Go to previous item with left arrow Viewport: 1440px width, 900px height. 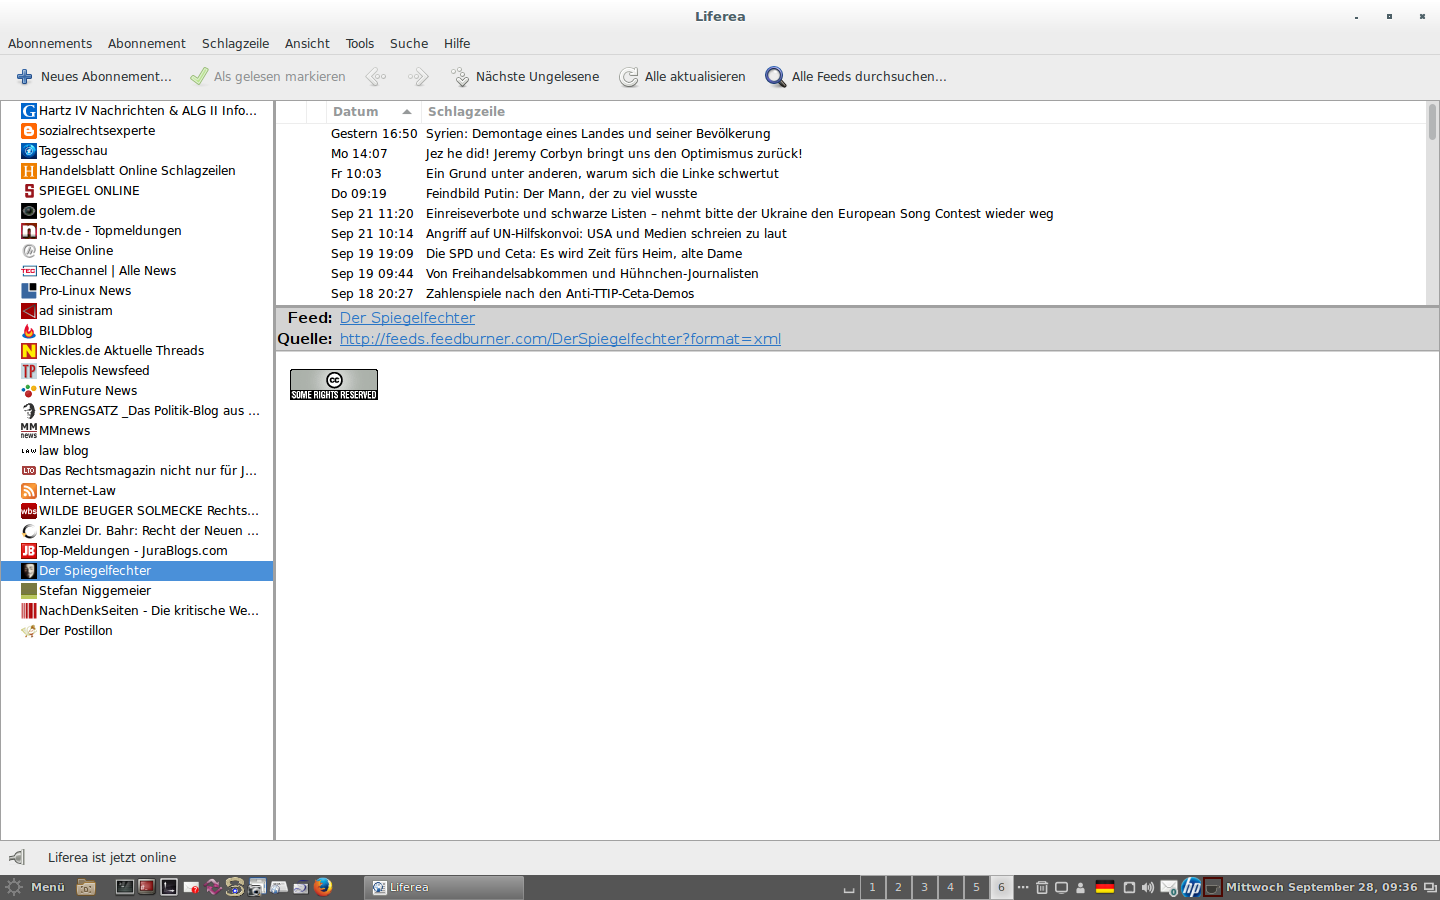pos(376,77)
